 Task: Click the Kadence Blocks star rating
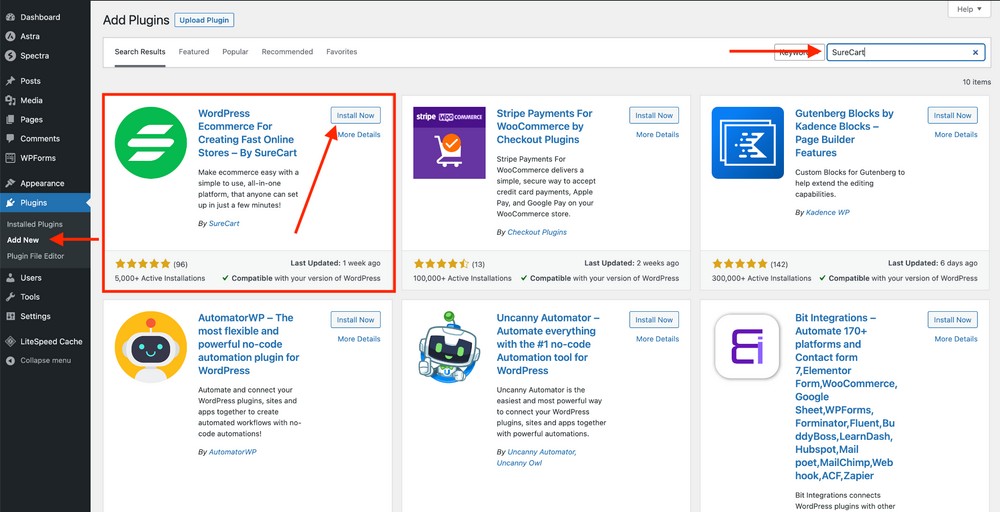740,263
